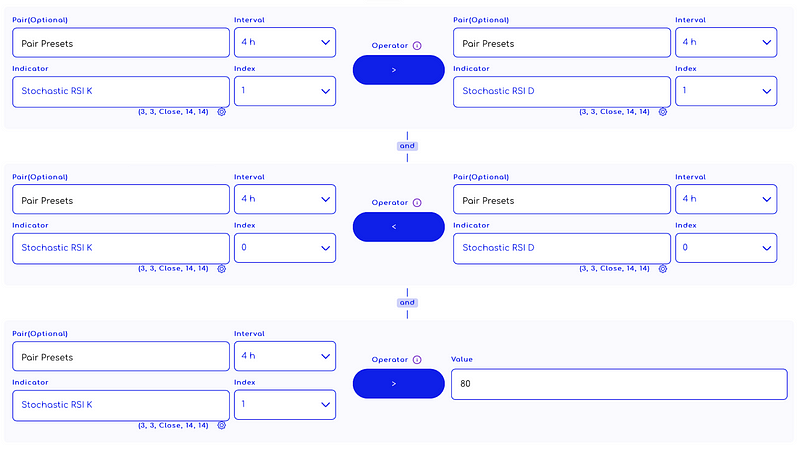Expand first condition left Interval 4 h dropdown
Screen dimensions: 800x449
click(285, 42)
